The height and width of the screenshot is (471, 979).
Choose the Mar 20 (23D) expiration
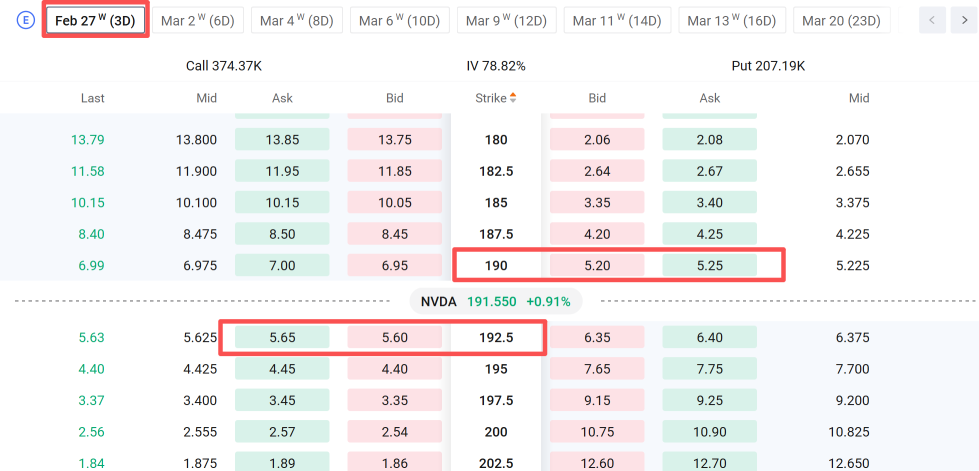tap(841, 21)
